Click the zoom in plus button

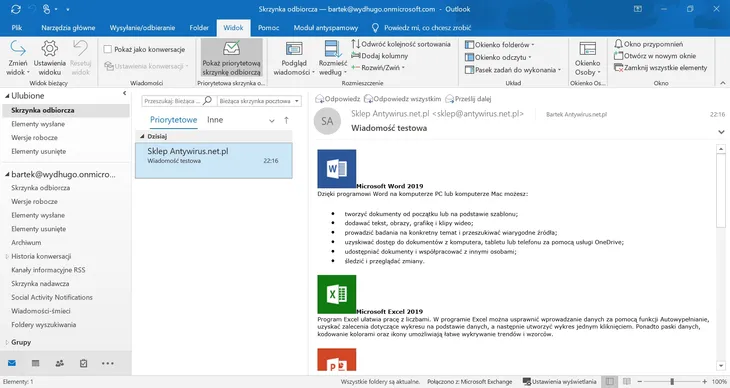click(x=704, y=381)
